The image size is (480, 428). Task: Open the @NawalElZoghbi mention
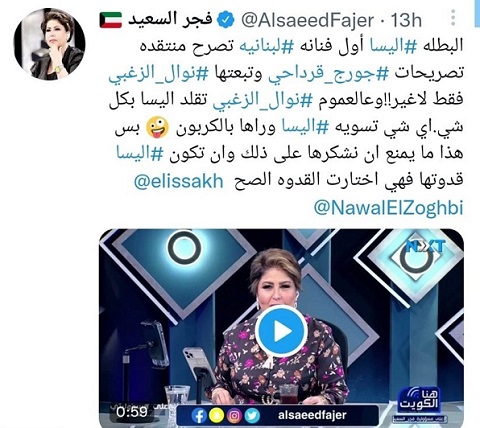(388, 208)
